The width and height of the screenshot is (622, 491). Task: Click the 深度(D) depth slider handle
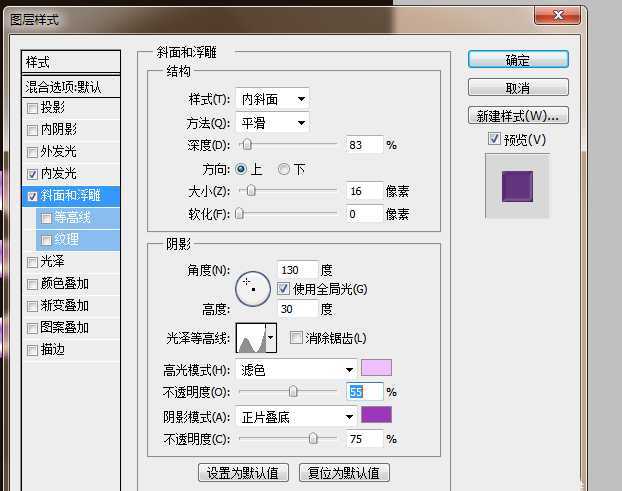coord(247,145)
